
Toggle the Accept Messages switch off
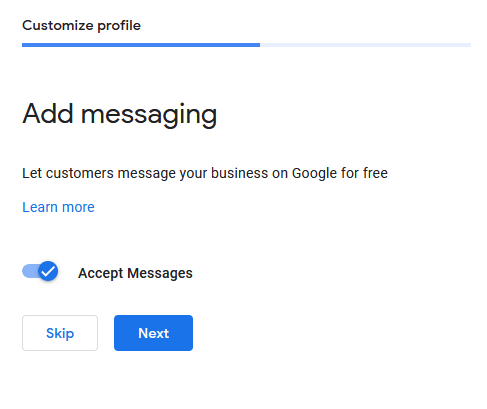click(x=40, y=271)
